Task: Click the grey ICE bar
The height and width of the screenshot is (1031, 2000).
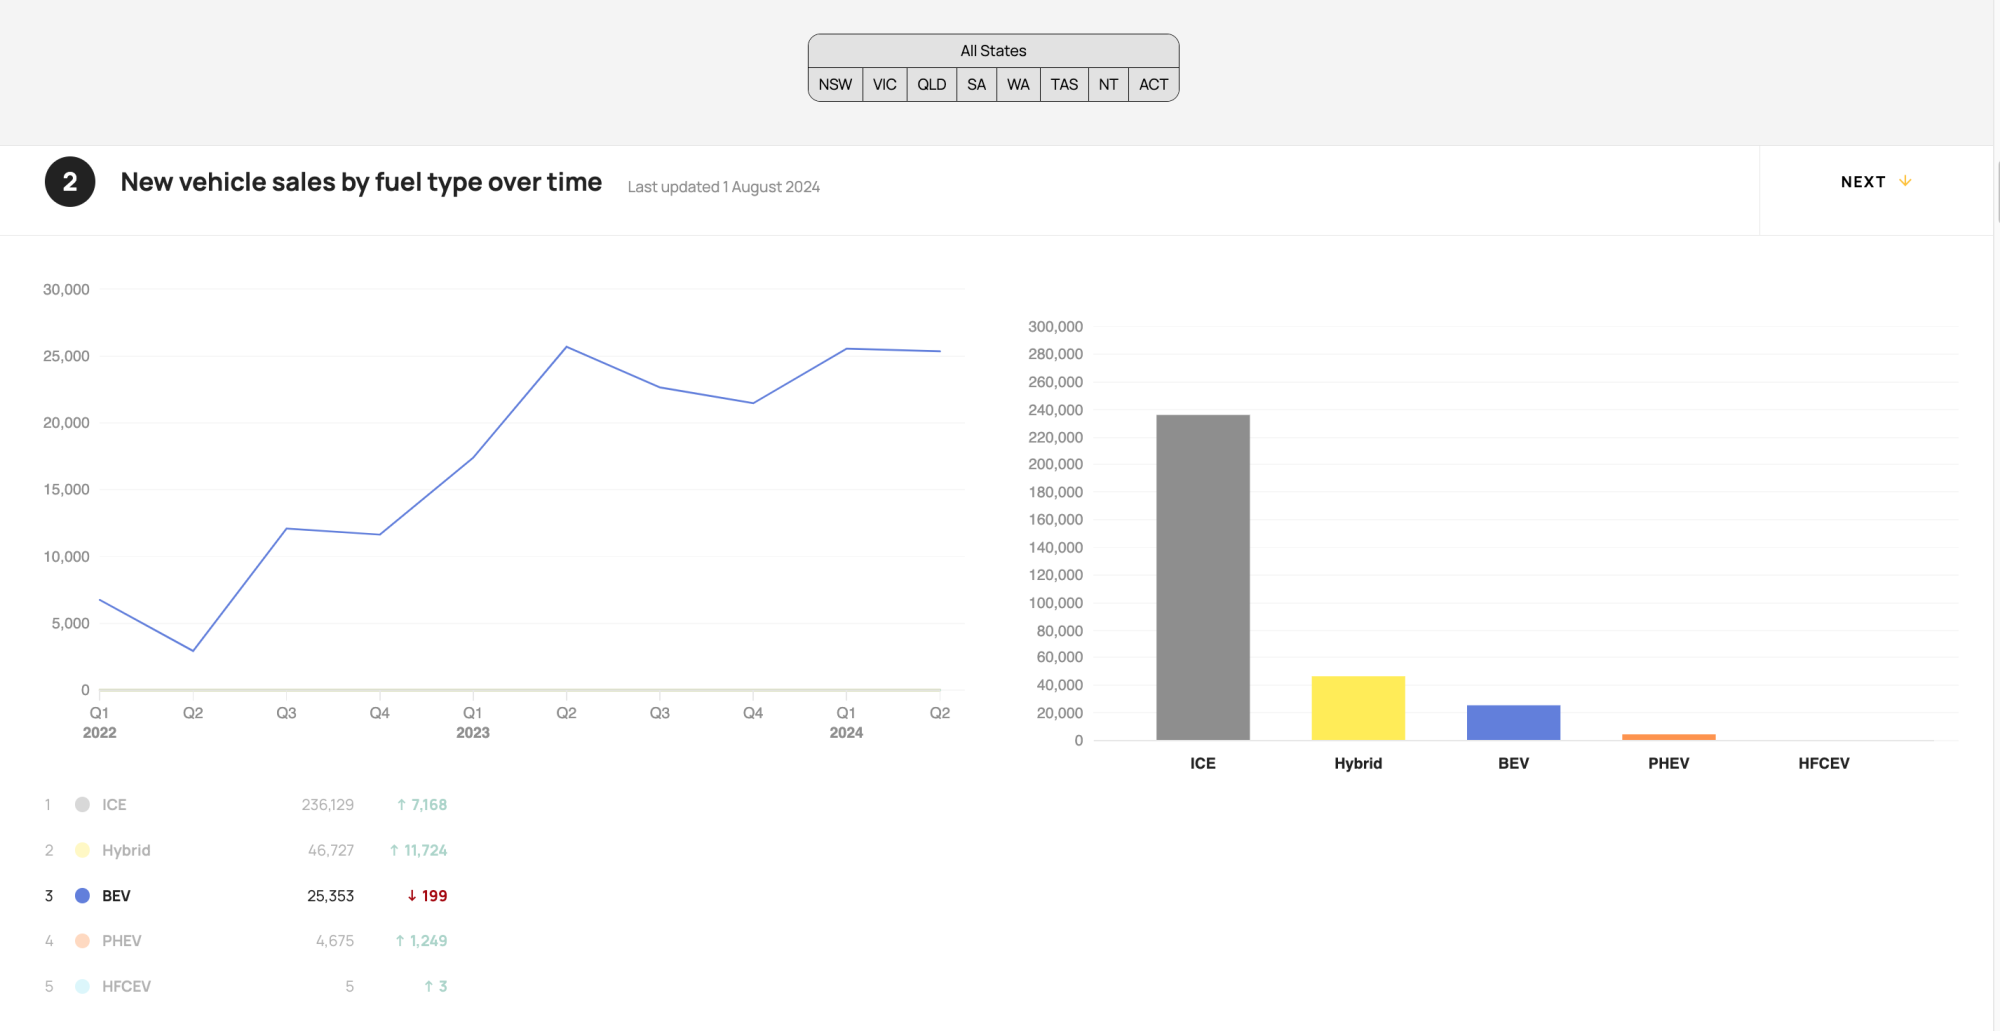Action: click(1203, 577)
